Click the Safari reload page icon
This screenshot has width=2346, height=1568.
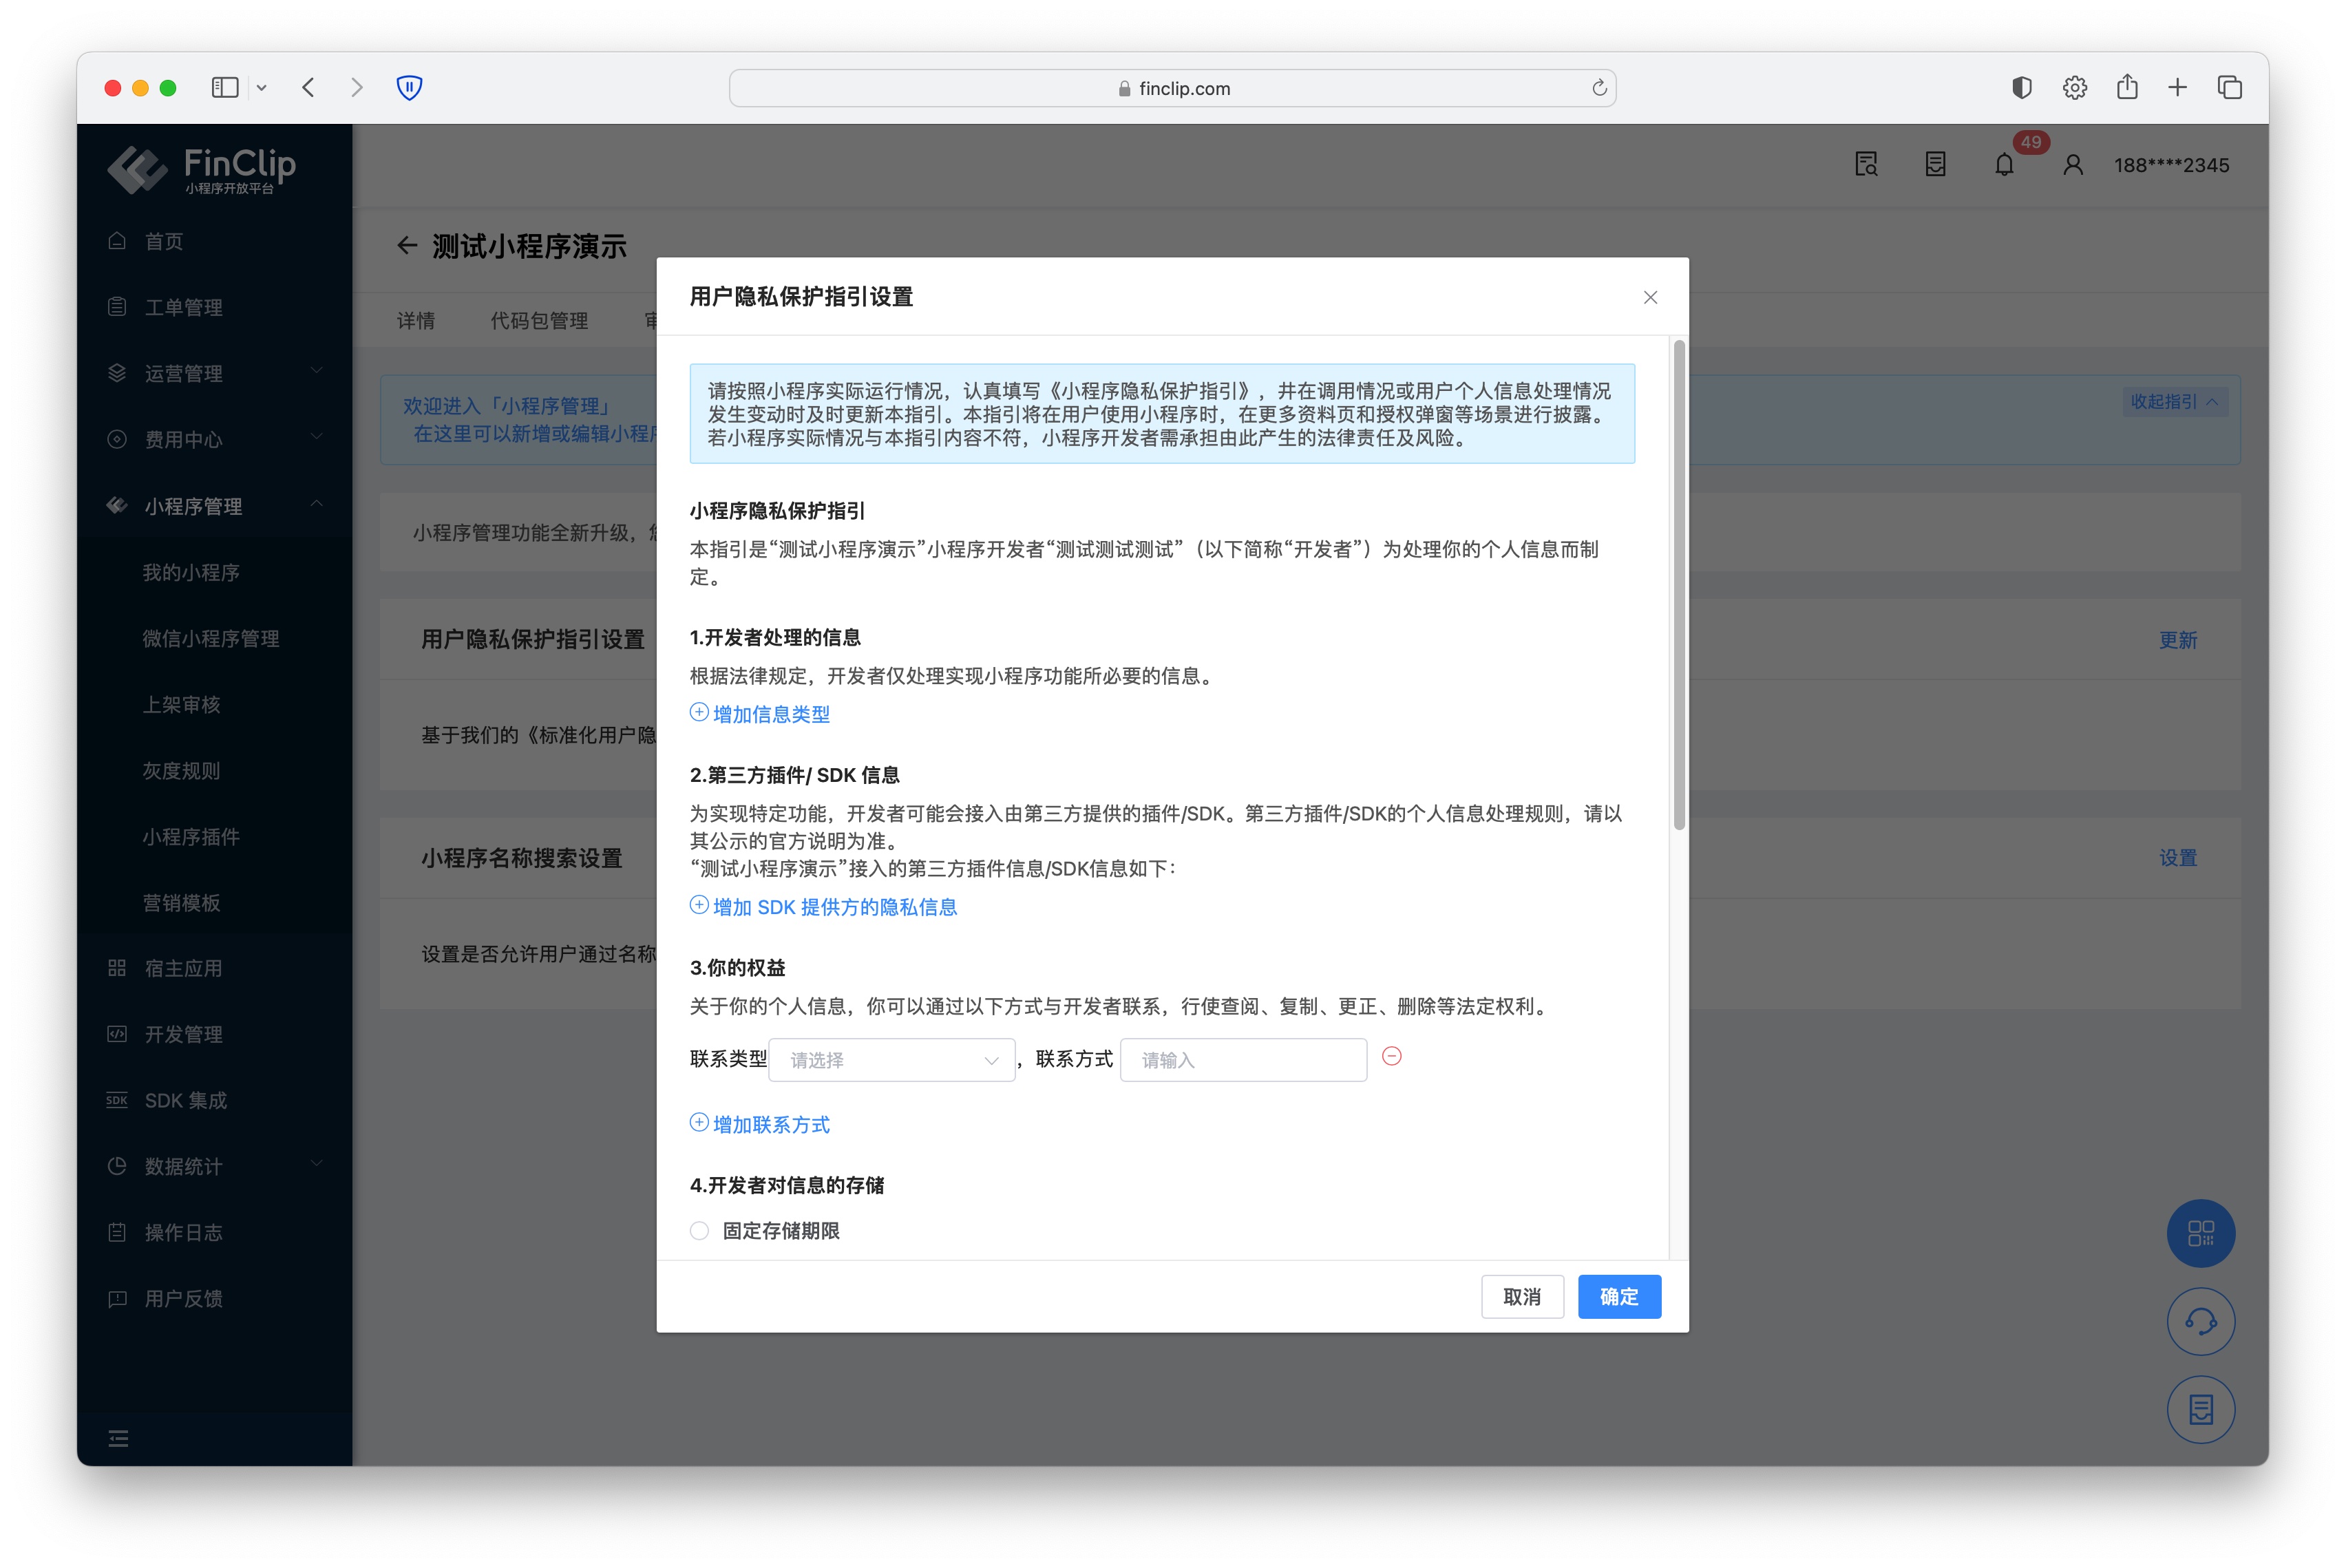1599,88
